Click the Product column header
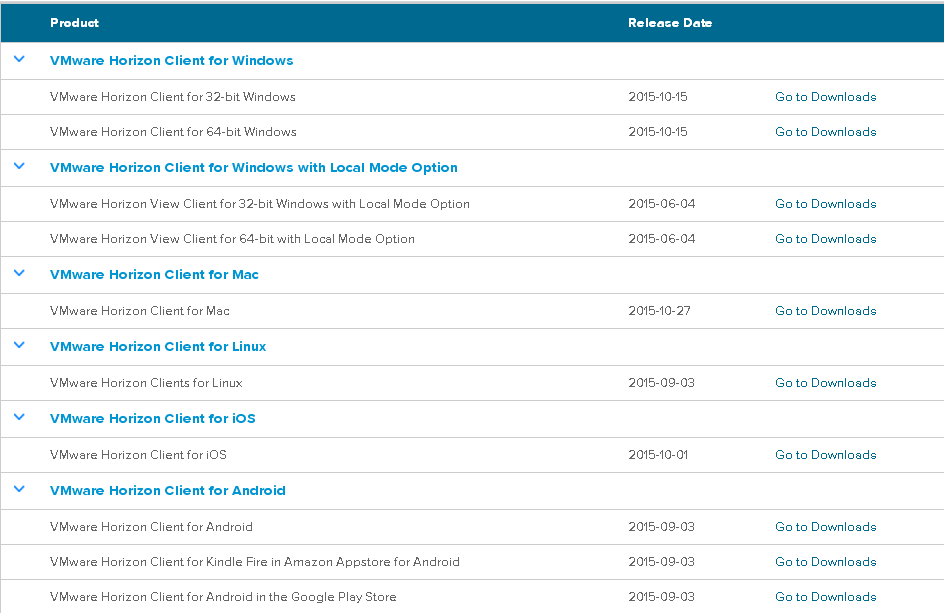Screen dimensions: 944x613 (74, 23)
